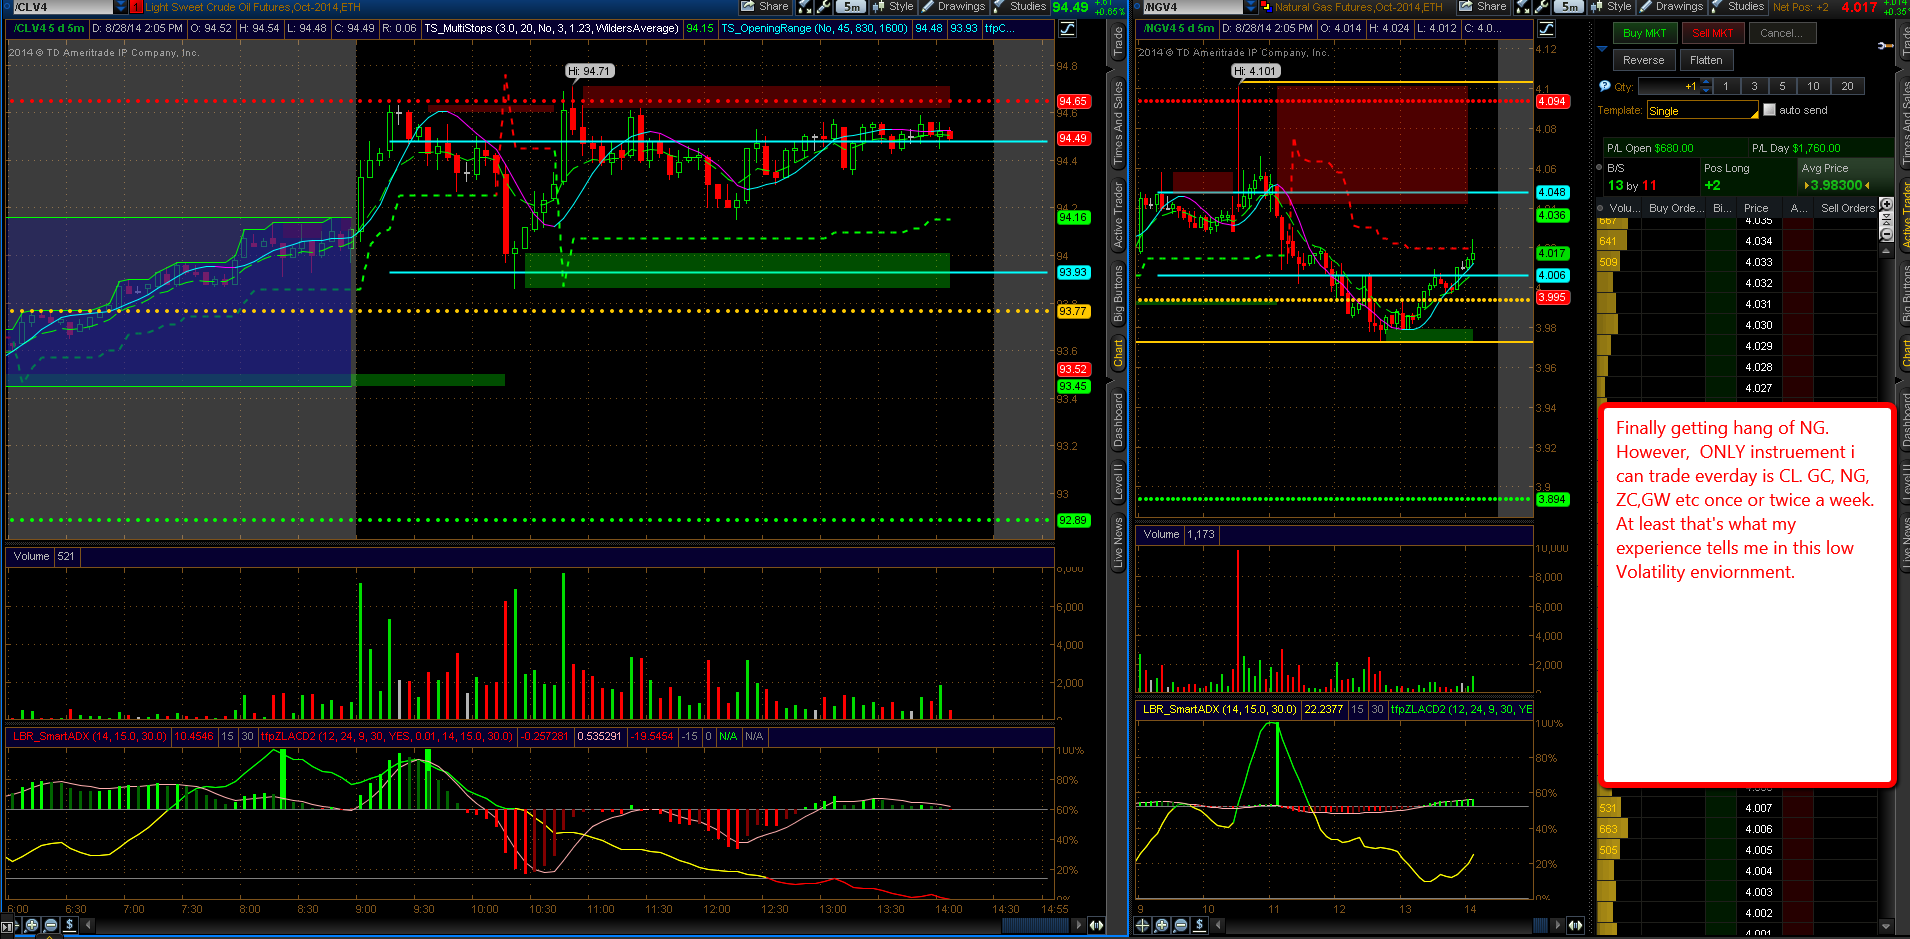This screenshot has height=939, width=1910.
Task: Set quantity preset to 20
Action: click(x=1847, y=86)
